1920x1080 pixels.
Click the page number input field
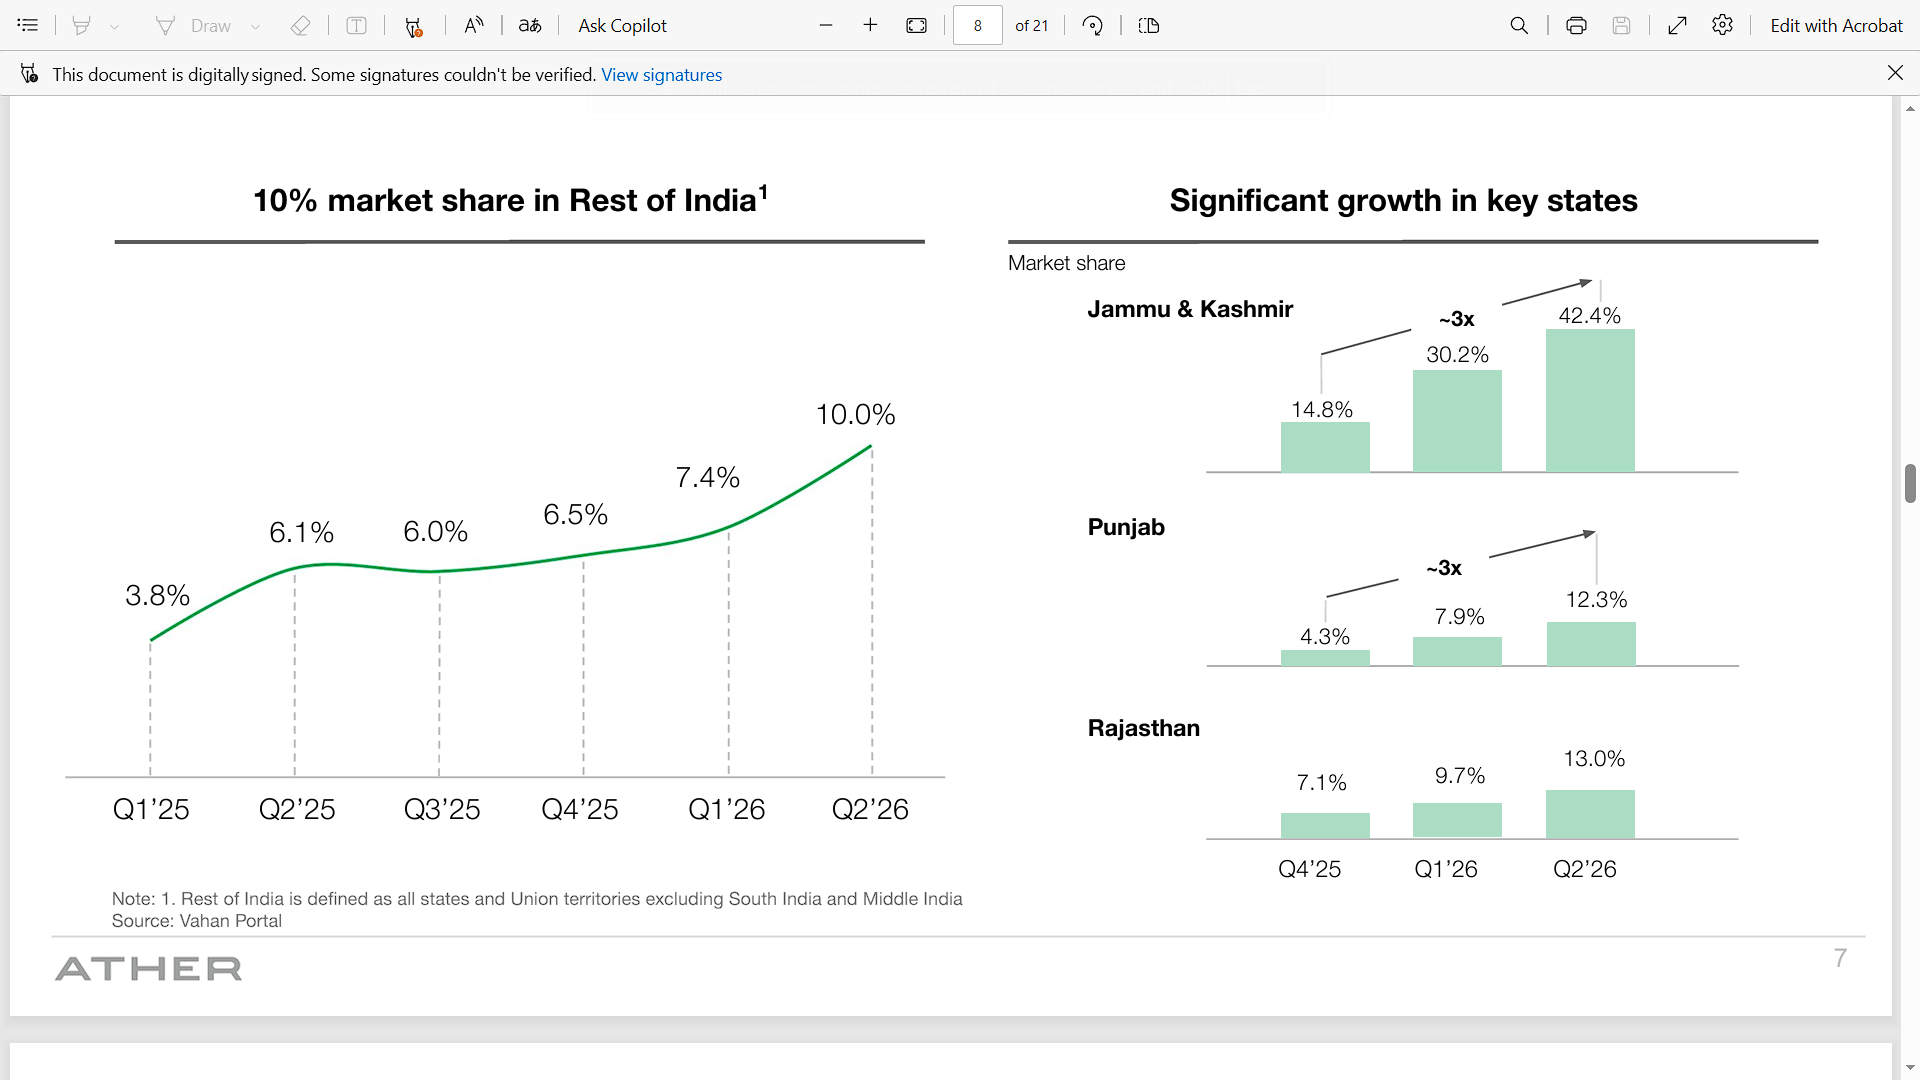tap(977, 25)
